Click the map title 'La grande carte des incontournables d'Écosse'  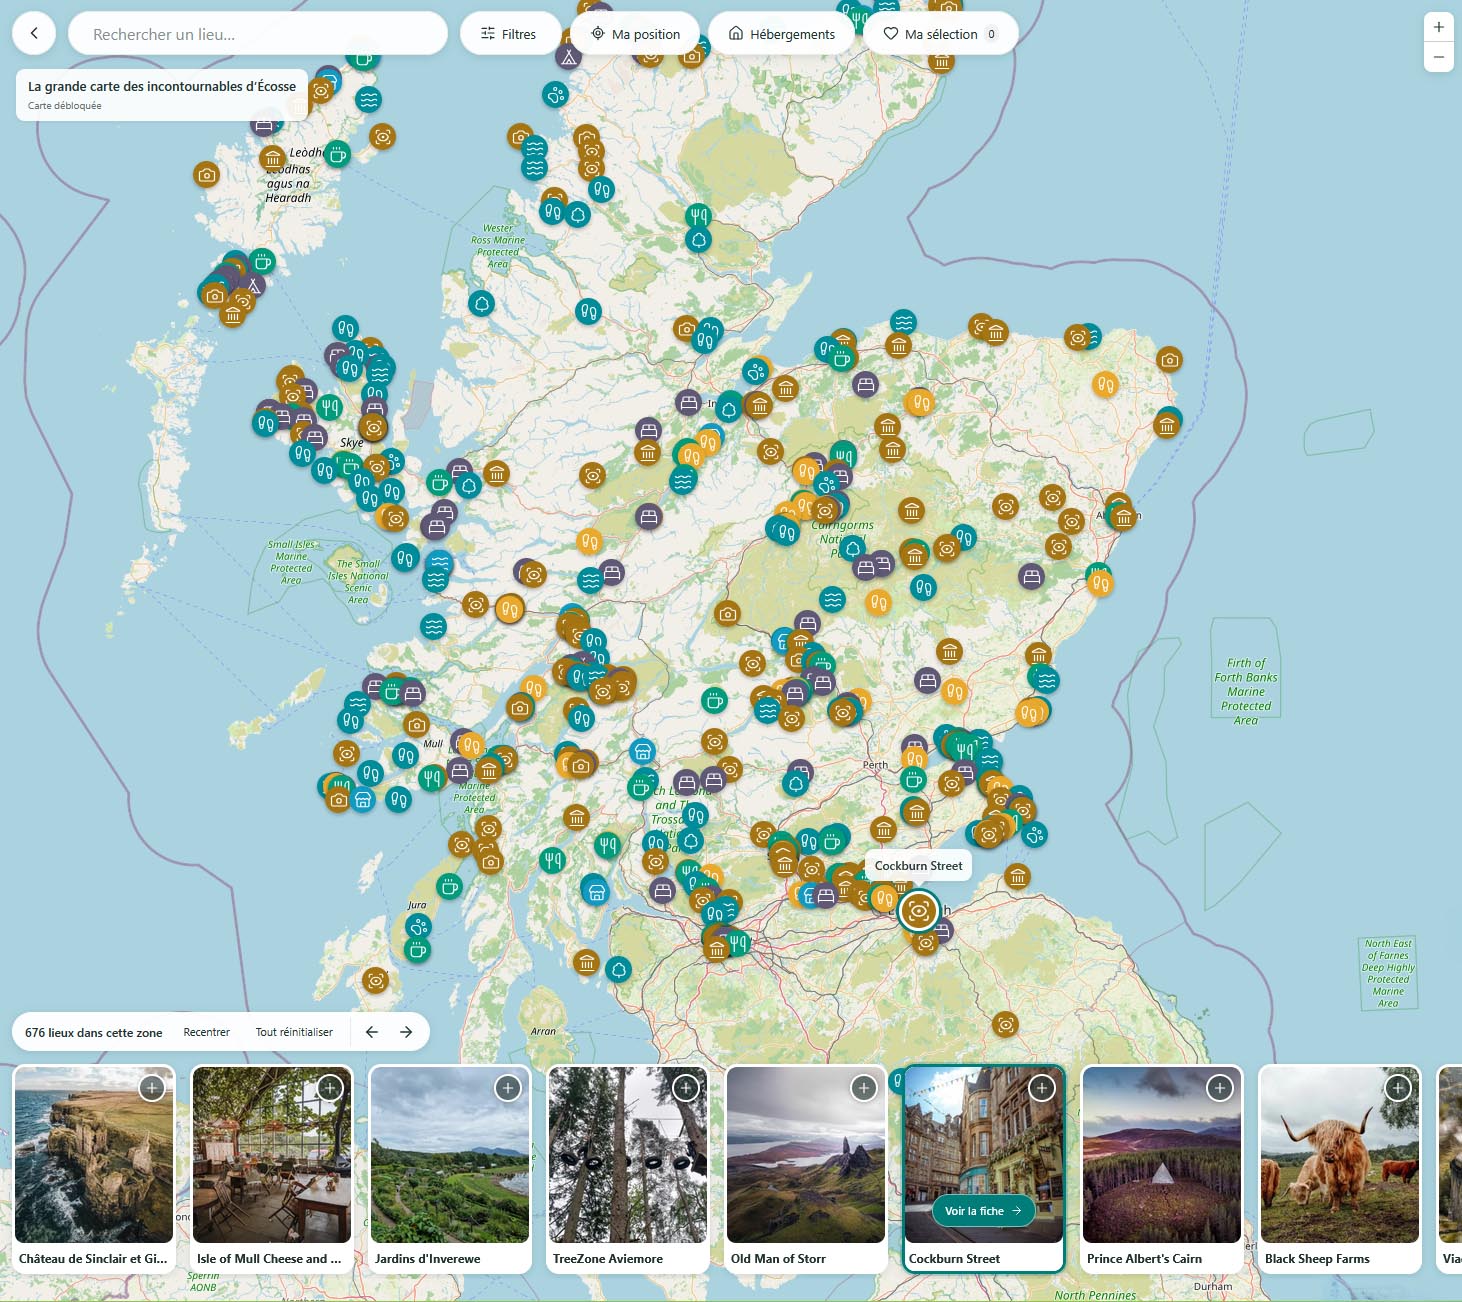pos(162,86)
